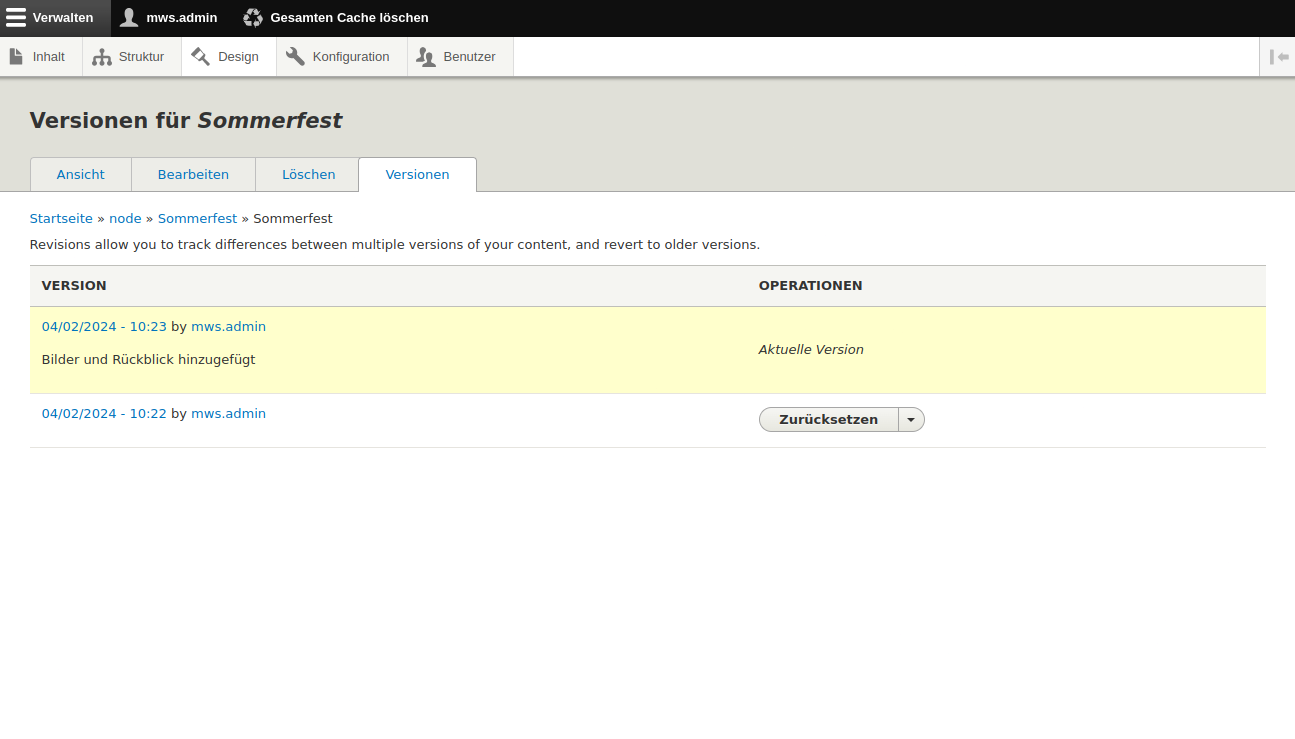Switch to the Ansicht tab
Image resolution: width=1295 pixels, height=739 pixels.
[81, 174]
